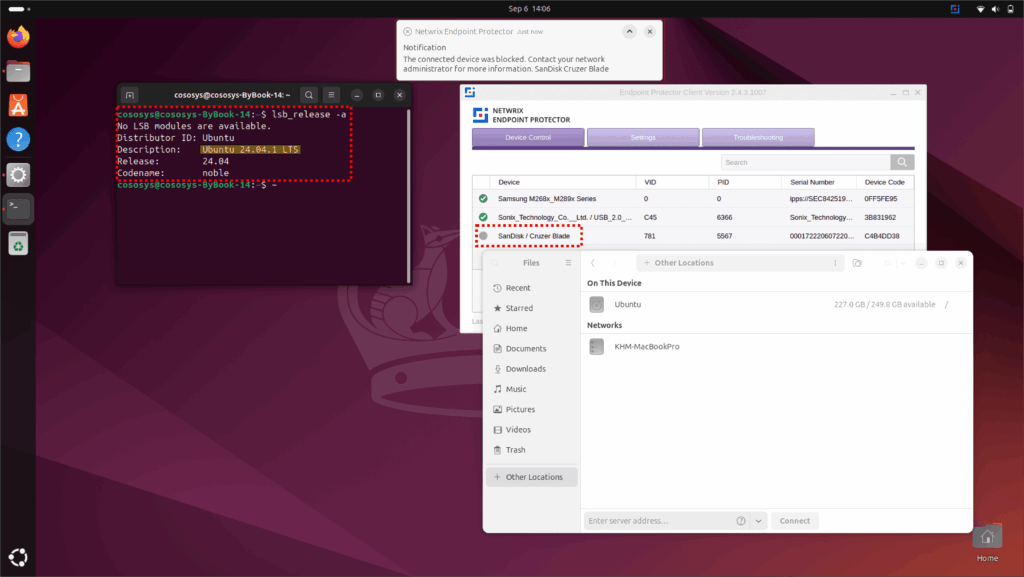
Task: Open Starred in Files sidebar
Action: [x=532, y=308]
